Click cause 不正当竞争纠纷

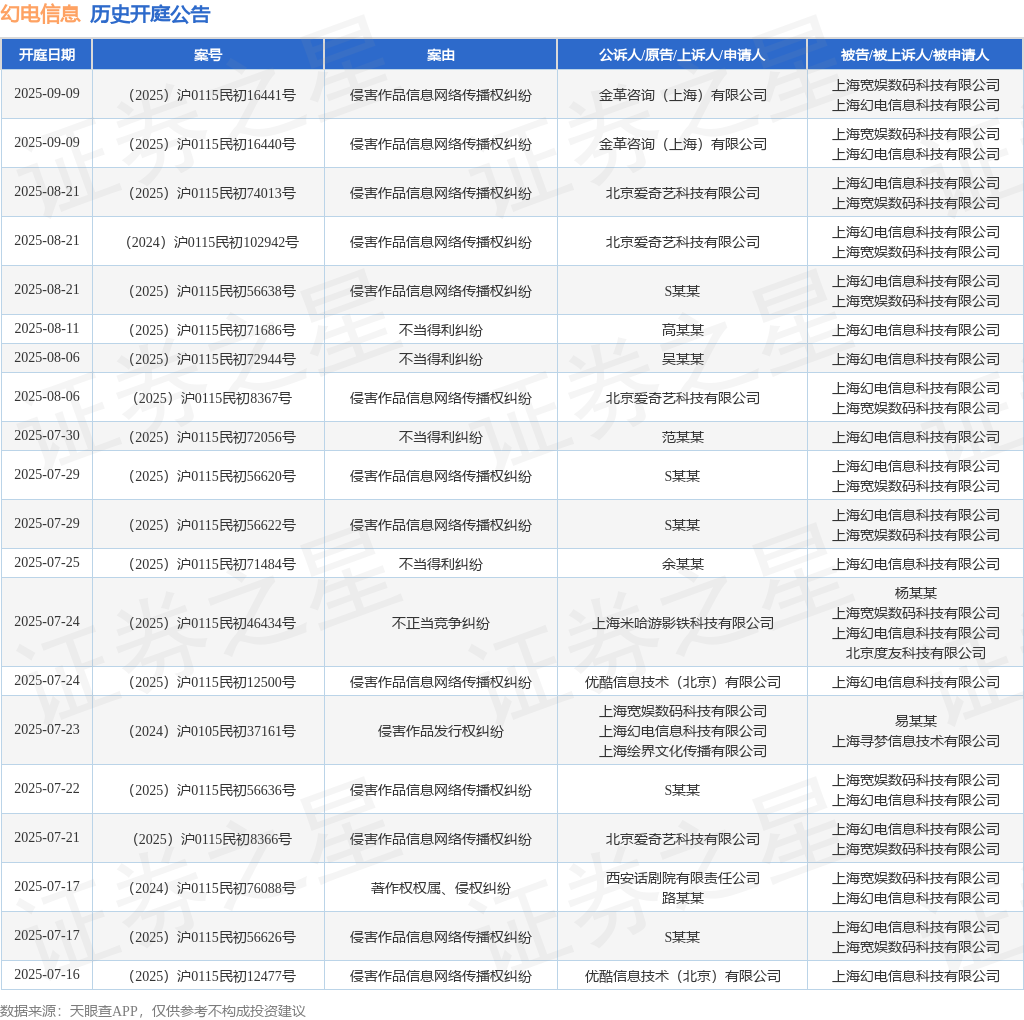440,623
